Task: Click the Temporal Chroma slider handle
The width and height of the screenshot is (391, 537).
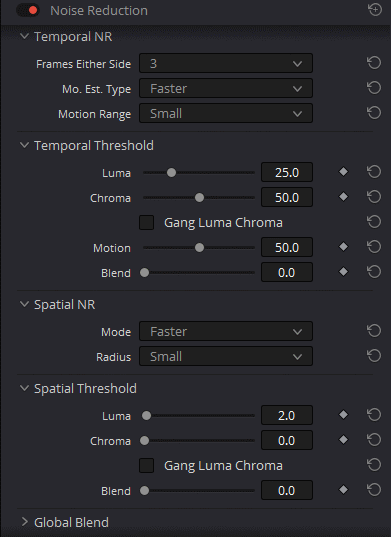Action: tap(199, 198)
